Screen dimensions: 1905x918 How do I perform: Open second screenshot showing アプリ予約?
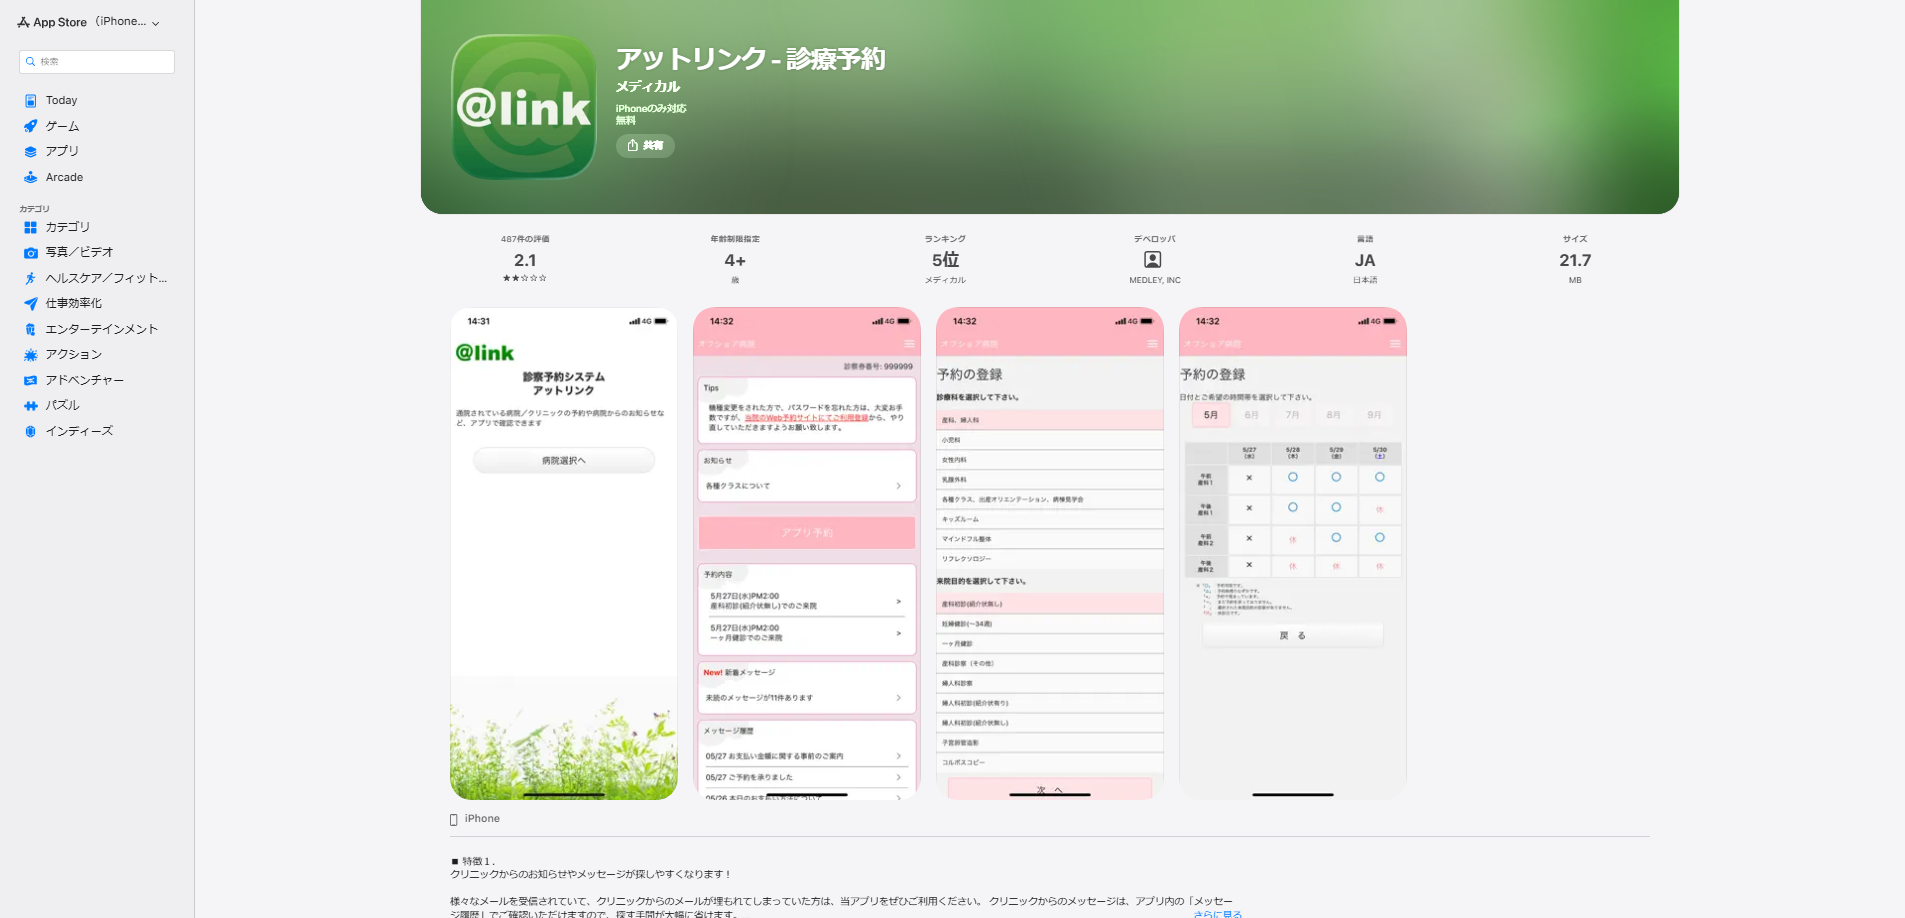point(807,553)
